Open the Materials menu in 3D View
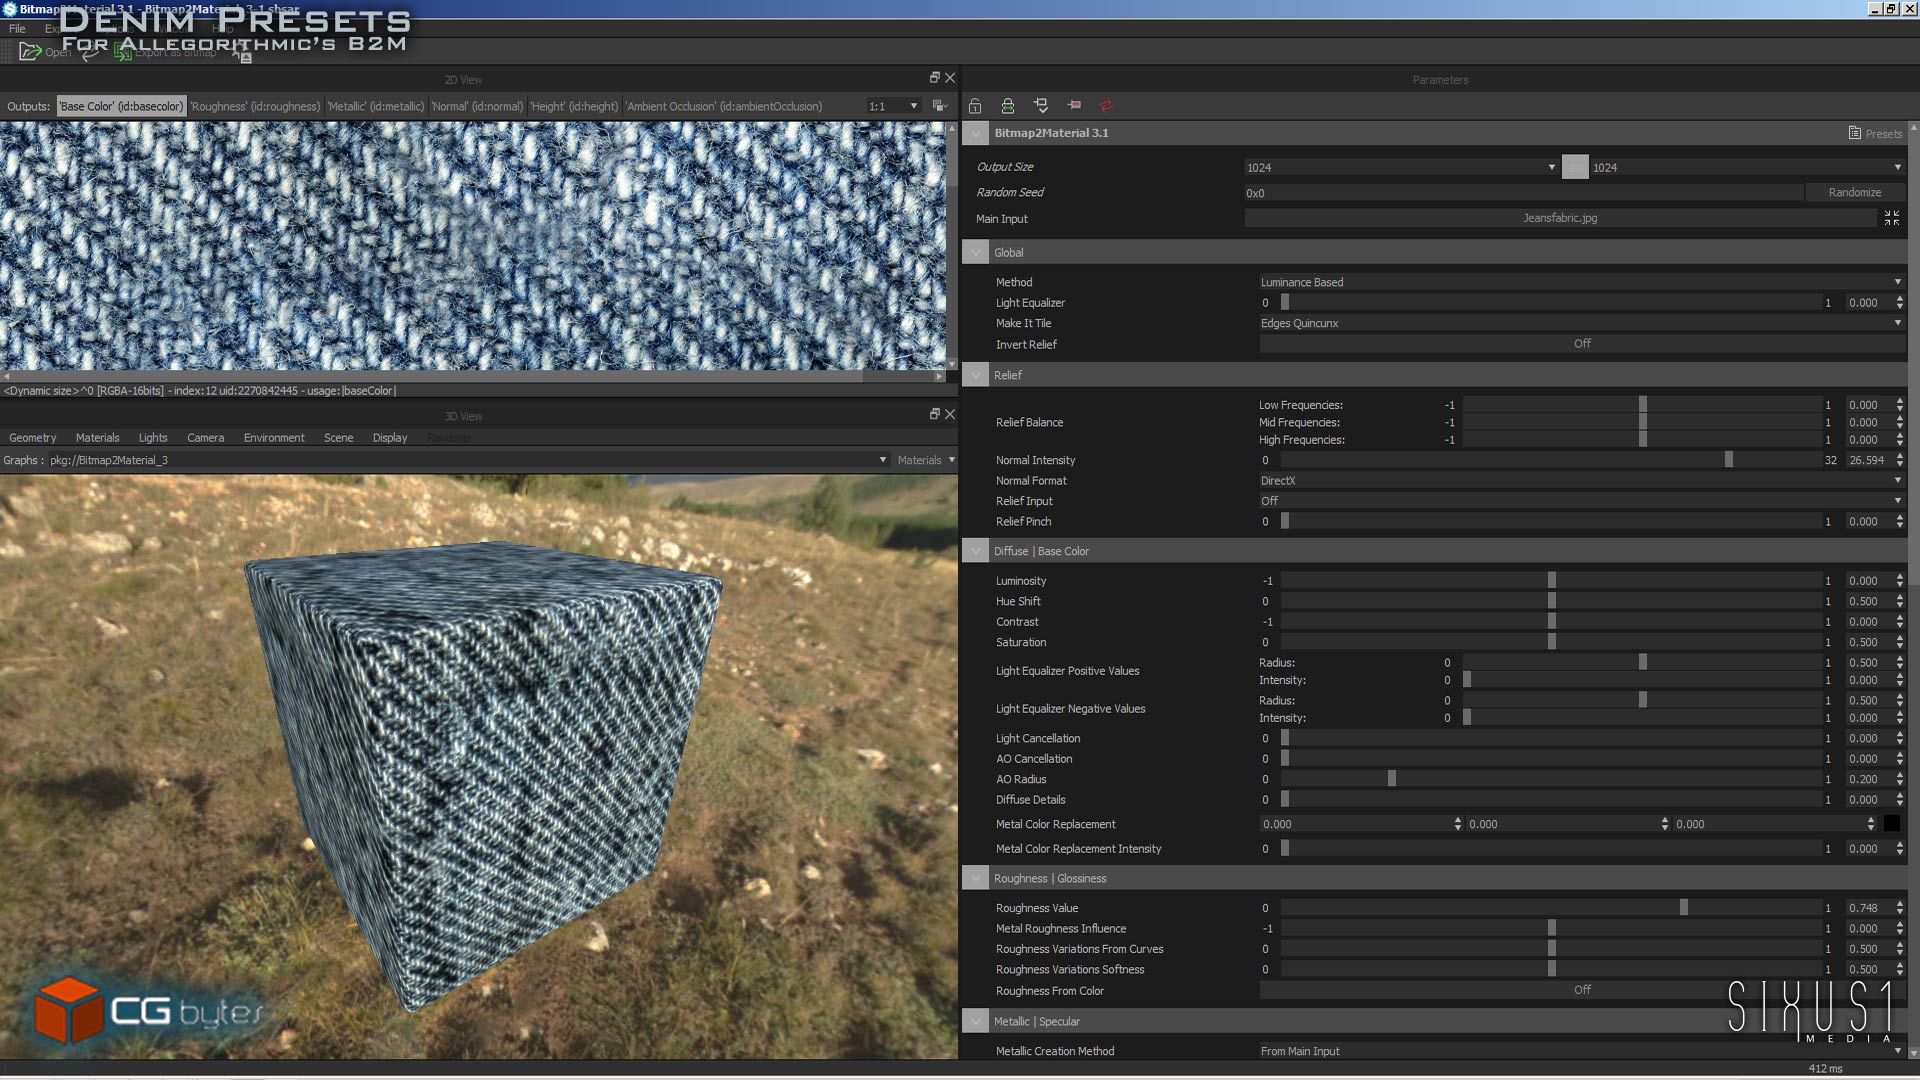The image size is (1920, 1080). 97,438
